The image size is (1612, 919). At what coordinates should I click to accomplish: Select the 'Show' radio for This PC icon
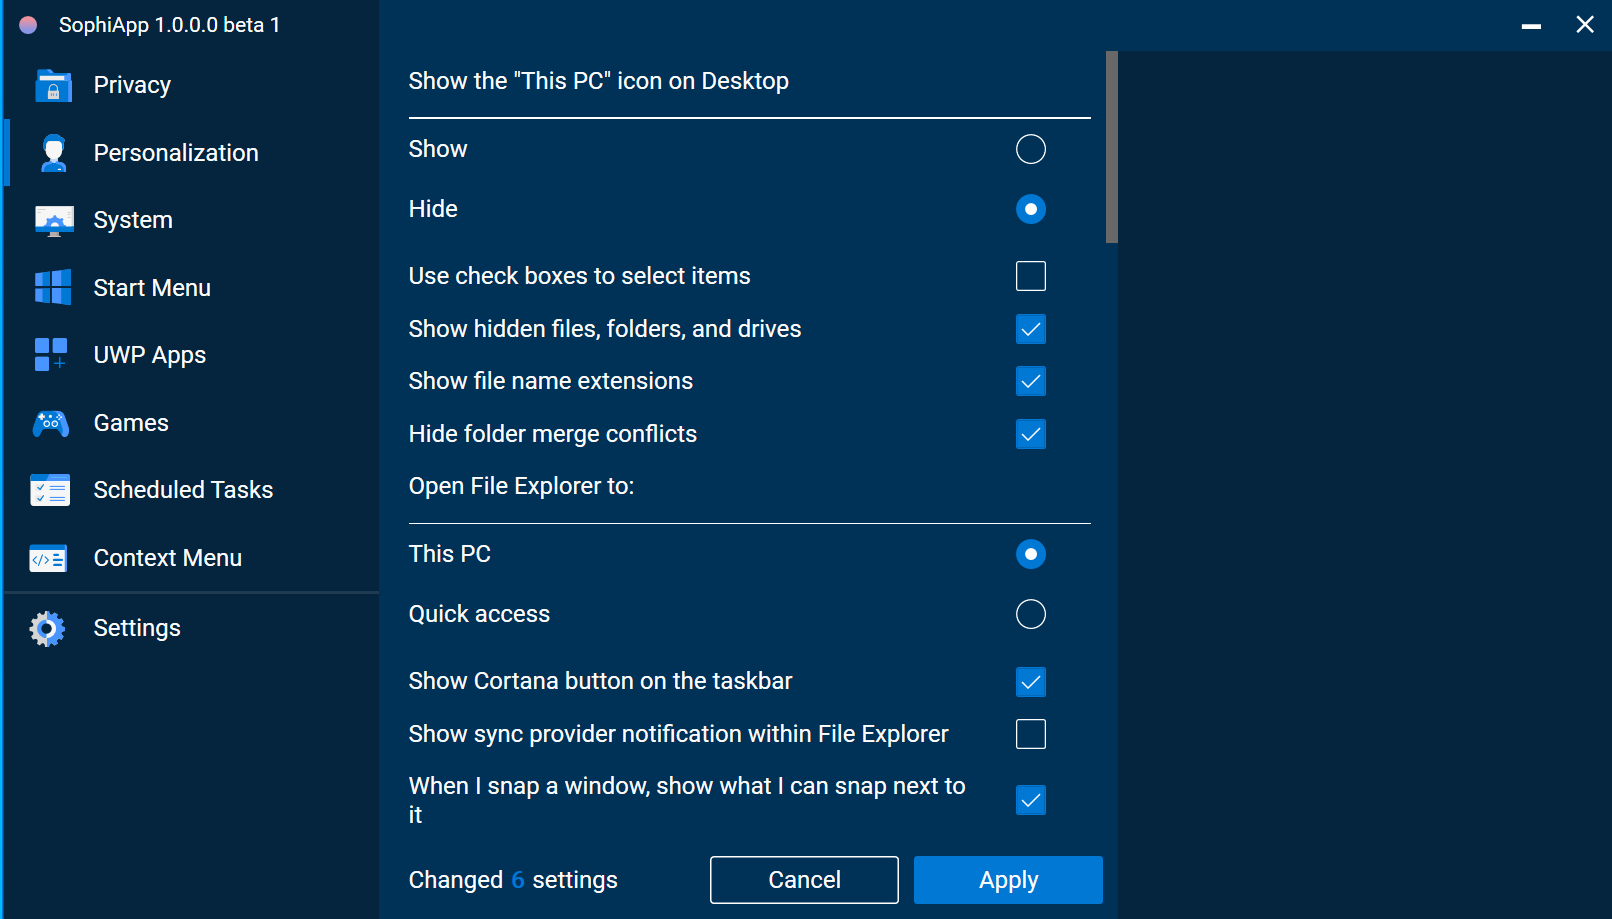tap(1030, 149)
